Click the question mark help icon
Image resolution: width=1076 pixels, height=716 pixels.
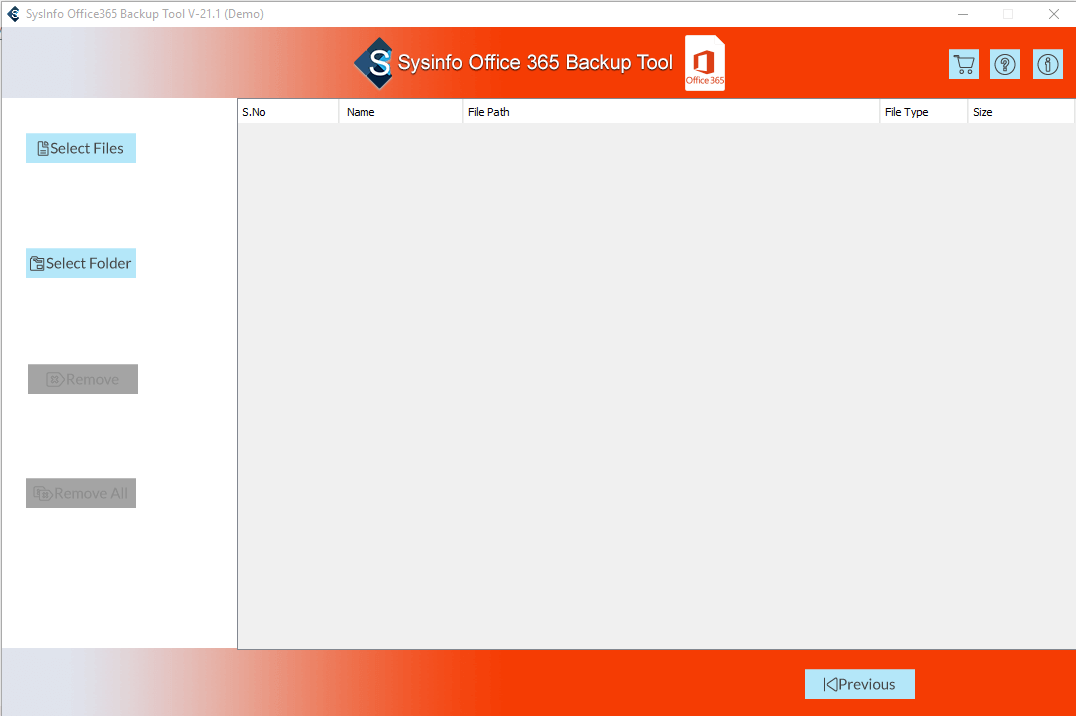click(x=1005, y=64)
